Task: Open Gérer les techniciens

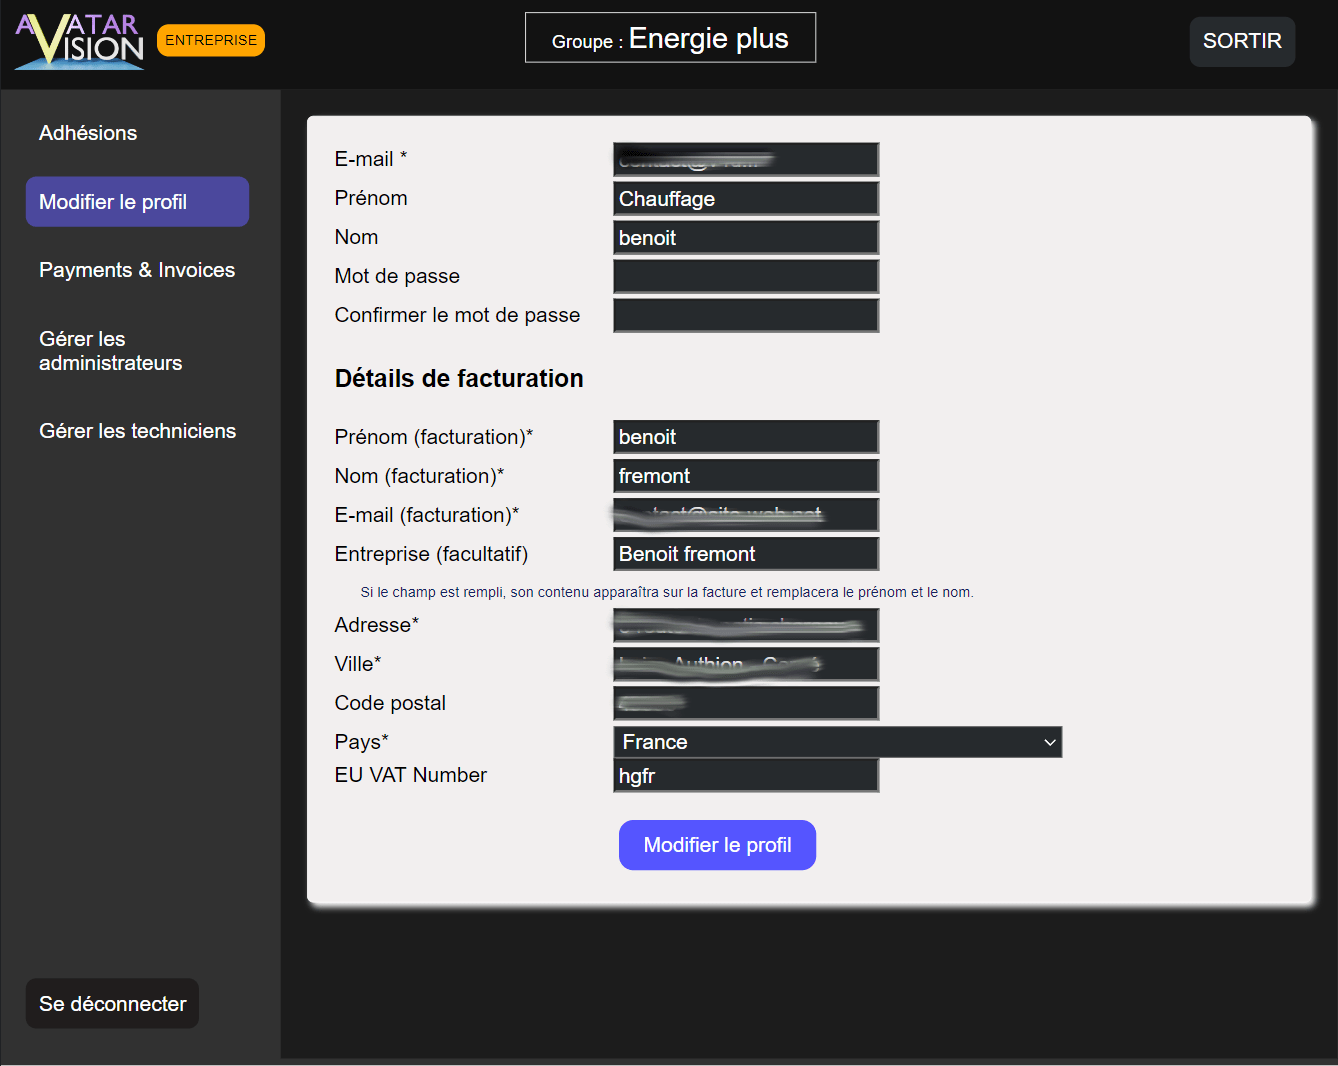Action: tap(137, 431)
